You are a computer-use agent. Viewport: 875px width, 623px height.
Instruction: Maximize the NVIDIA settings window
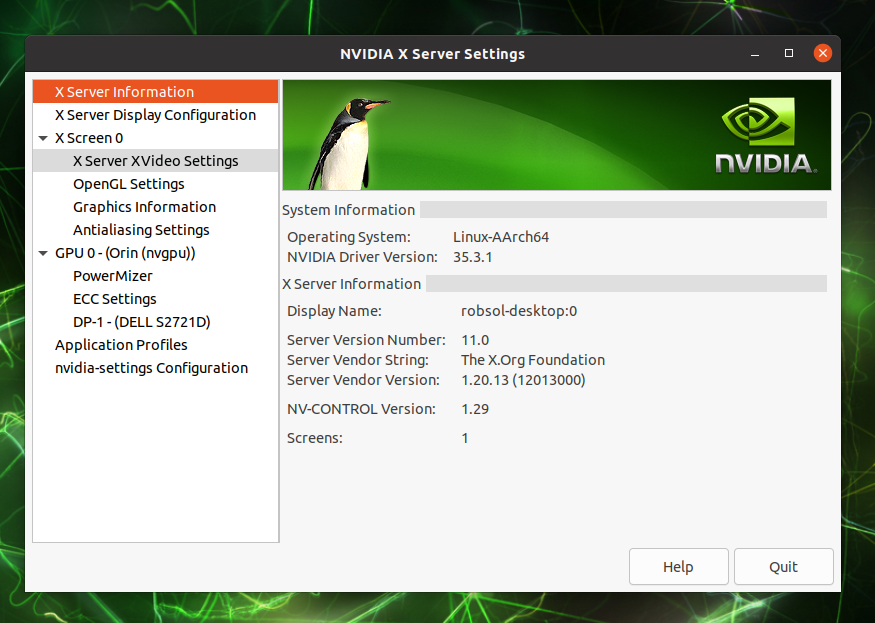[789, 53]
